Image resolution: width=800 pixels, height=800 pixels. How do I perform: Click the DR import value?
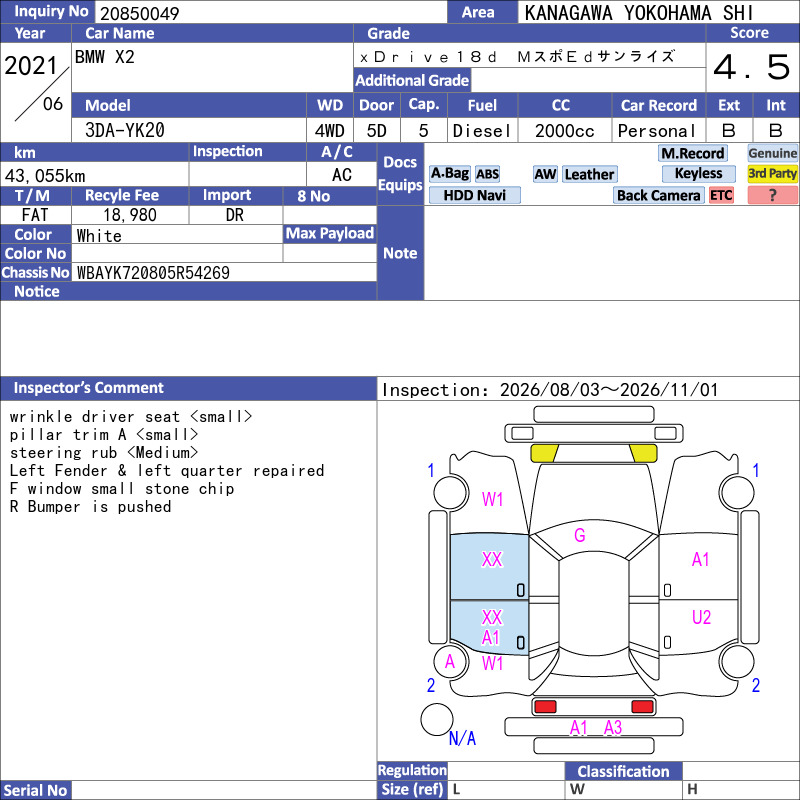(x=235, y=215)
